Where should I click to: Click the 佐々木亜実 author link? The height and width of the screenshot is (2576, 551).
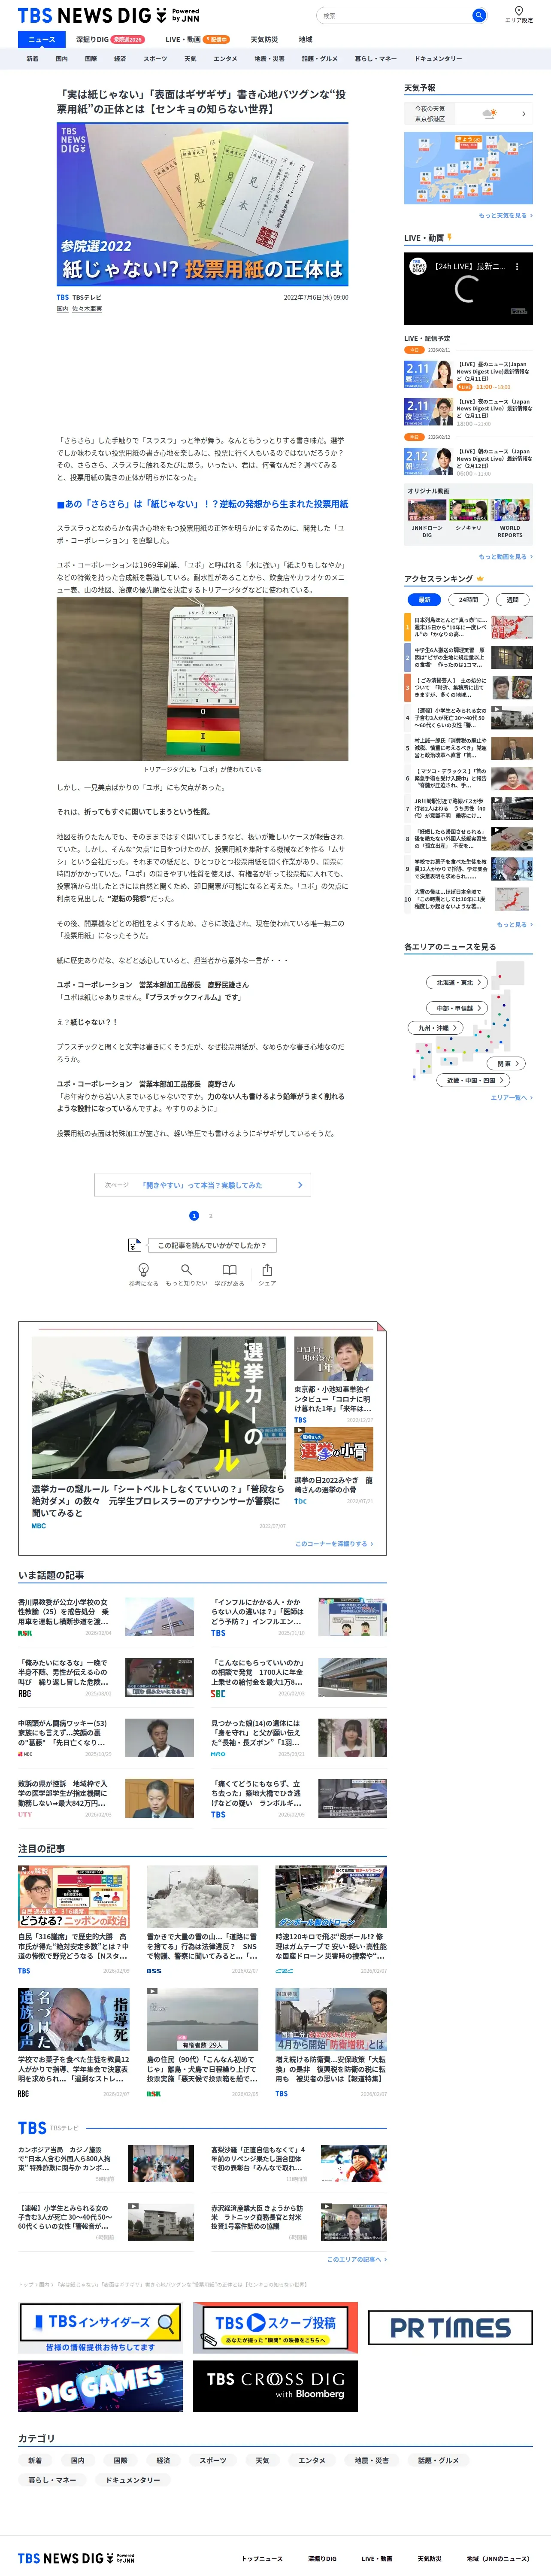click(x=87, y=309)
